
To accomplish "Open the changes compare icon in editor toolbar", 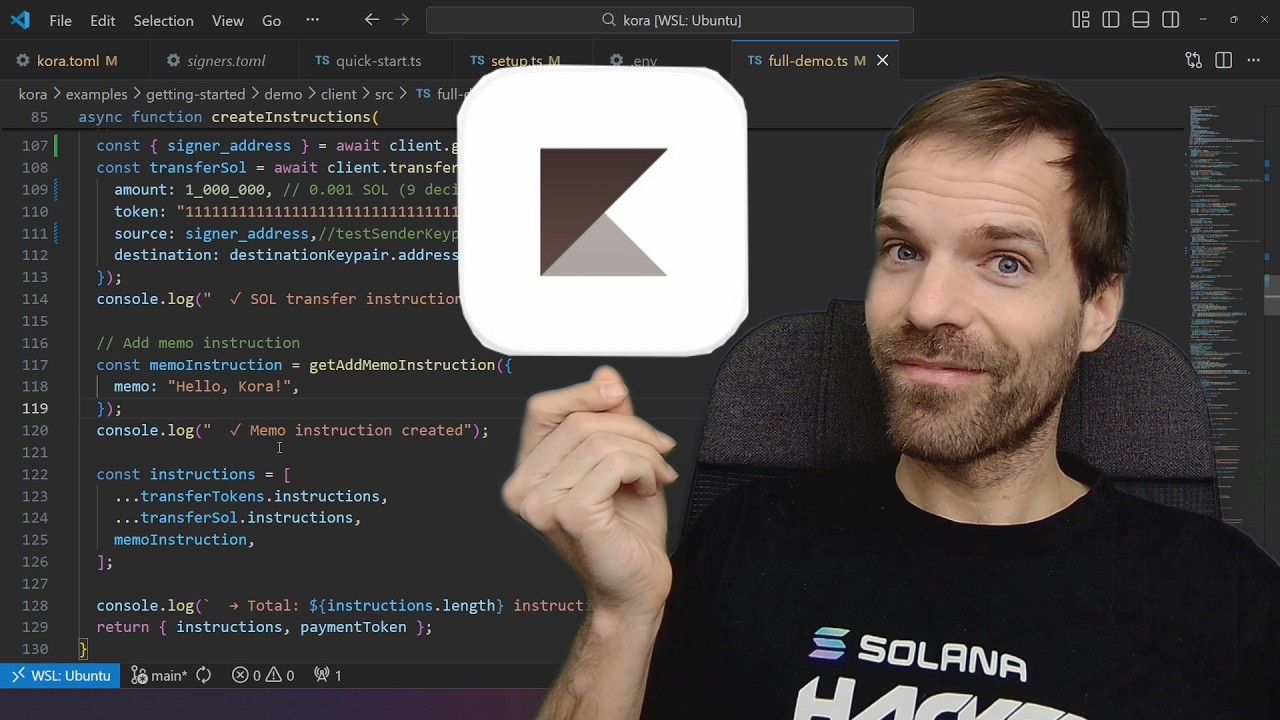I will (1193, 61).
